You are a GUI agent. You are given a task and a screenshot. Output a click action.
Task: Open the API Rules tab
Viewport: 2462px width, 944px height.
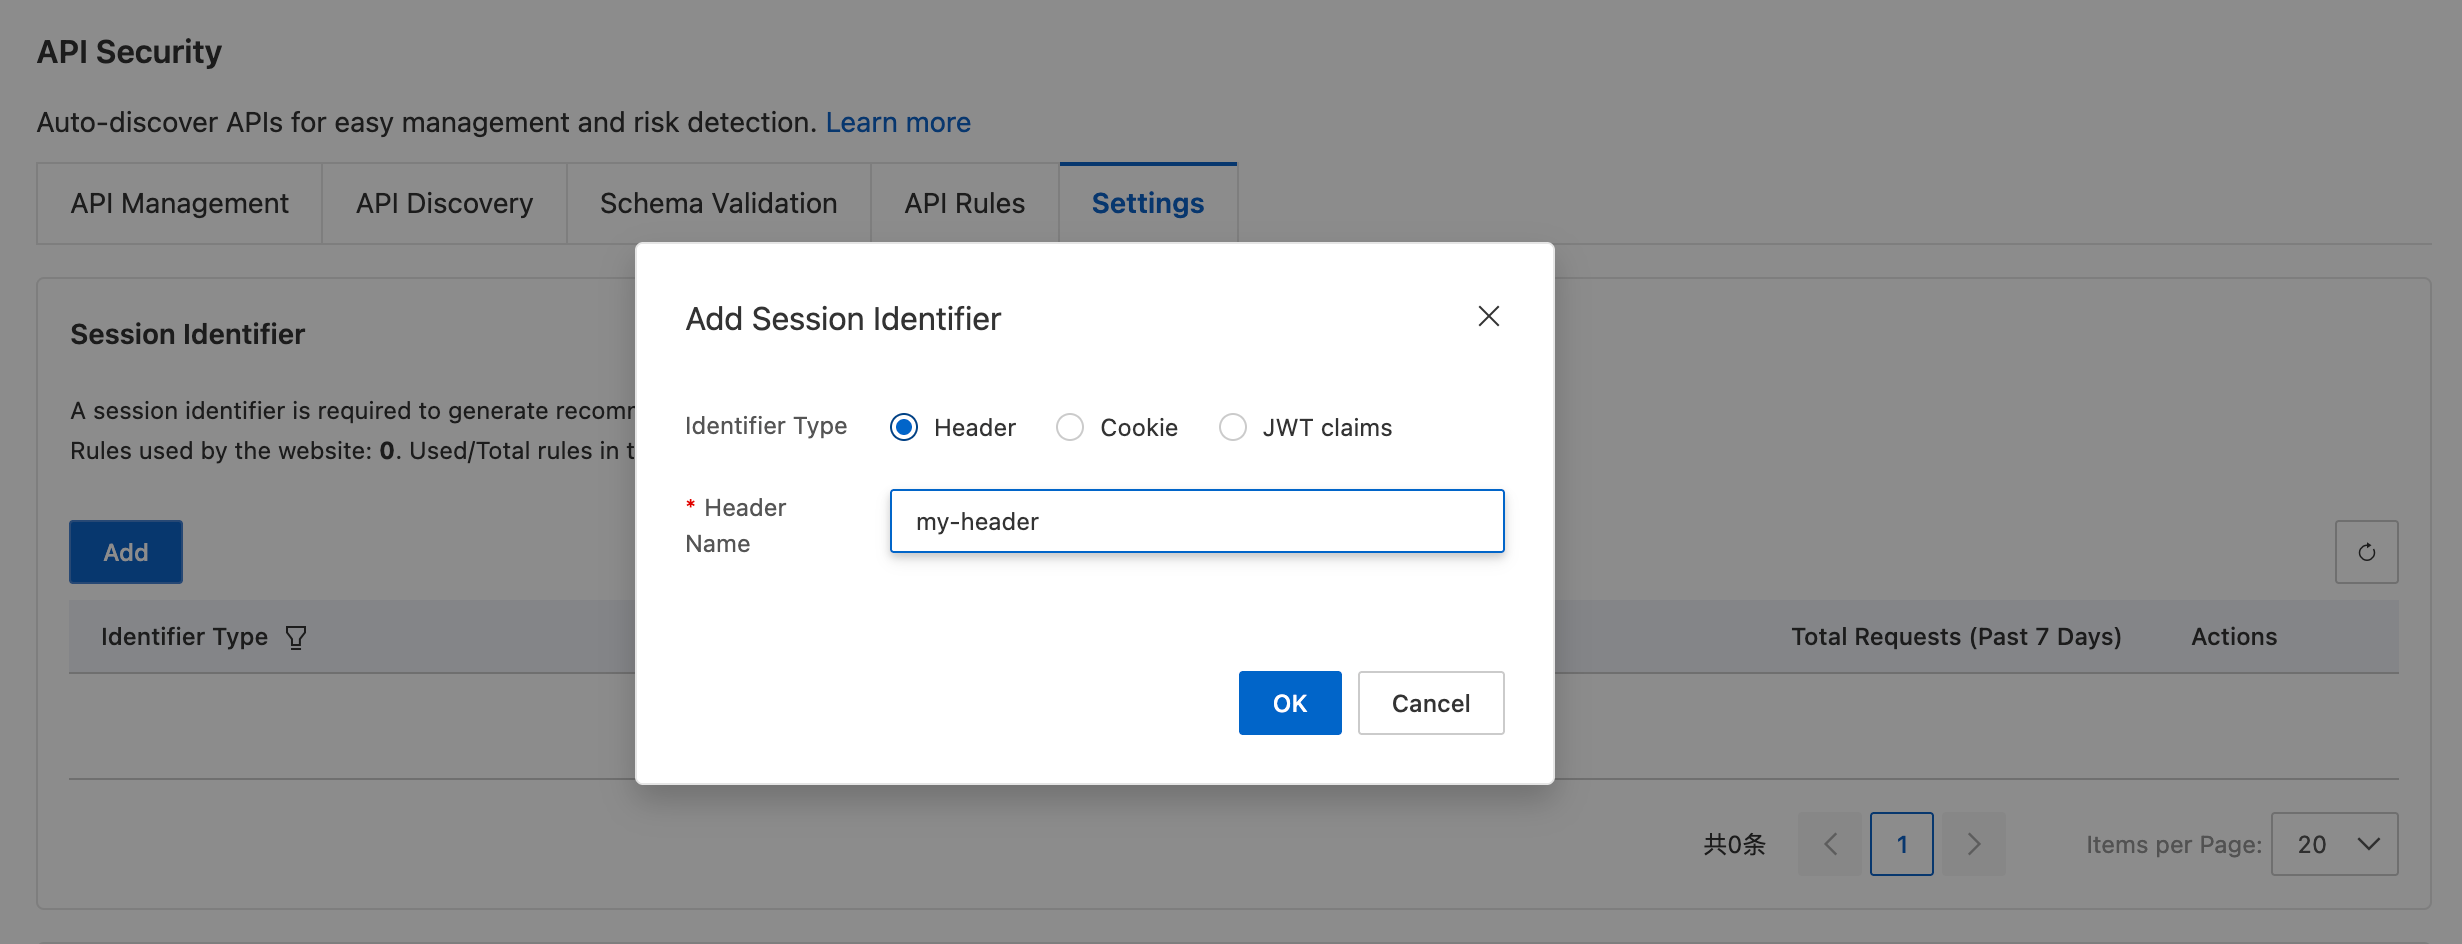964,203
